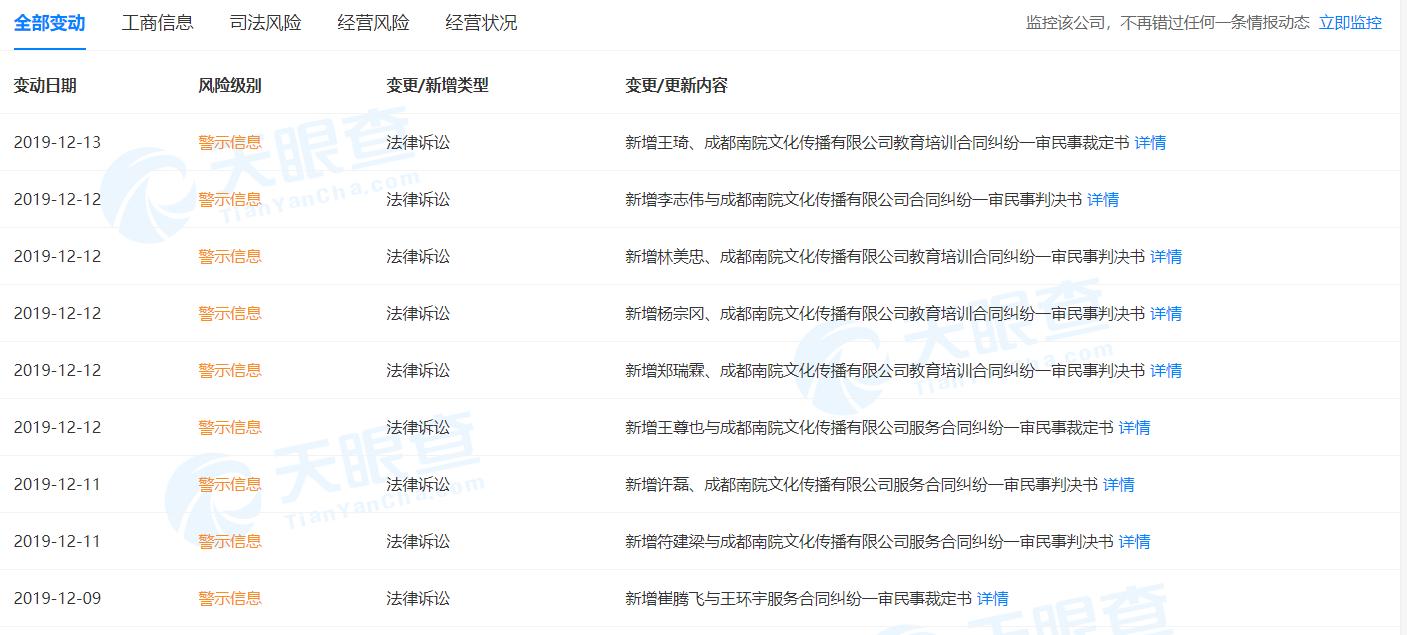Click the 新增林美忠 judgment description text
The image size is (1407, 635).
[x=885, y=257]
